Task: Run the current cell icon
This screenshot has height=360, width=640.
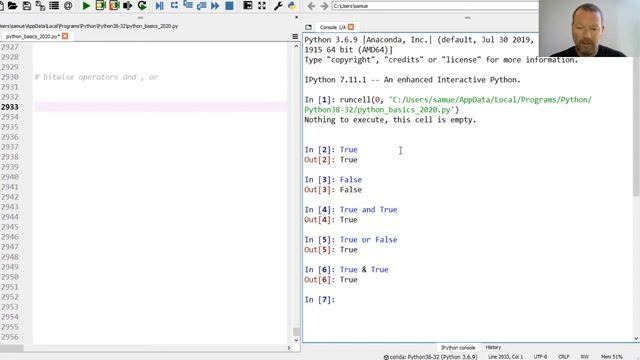Action: tap(100, 6)
